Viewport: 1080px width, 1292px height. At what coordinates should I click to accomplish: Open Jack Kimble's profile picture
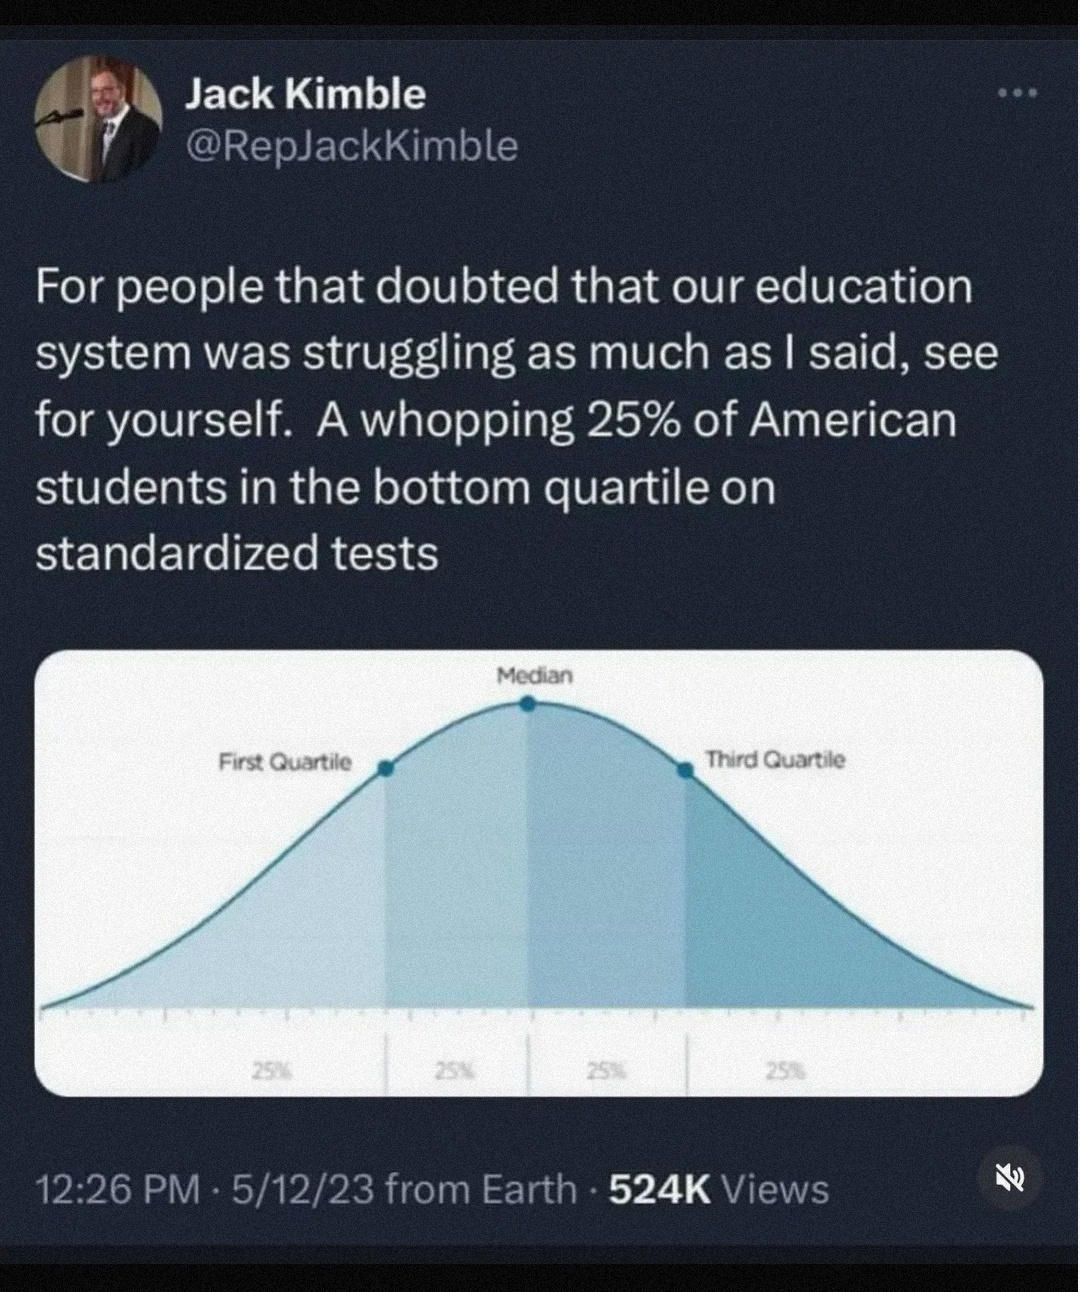point(98,119)
